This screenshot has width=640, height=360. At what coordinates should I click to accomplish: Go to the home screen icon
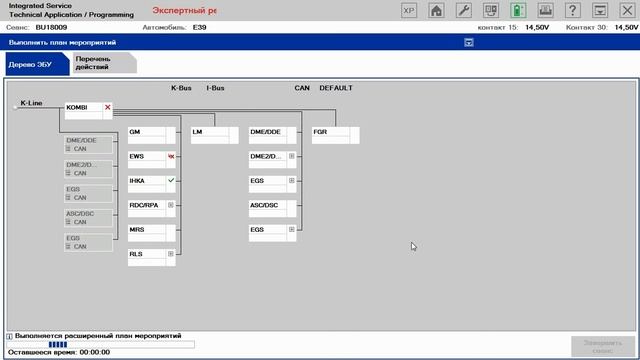436,11
